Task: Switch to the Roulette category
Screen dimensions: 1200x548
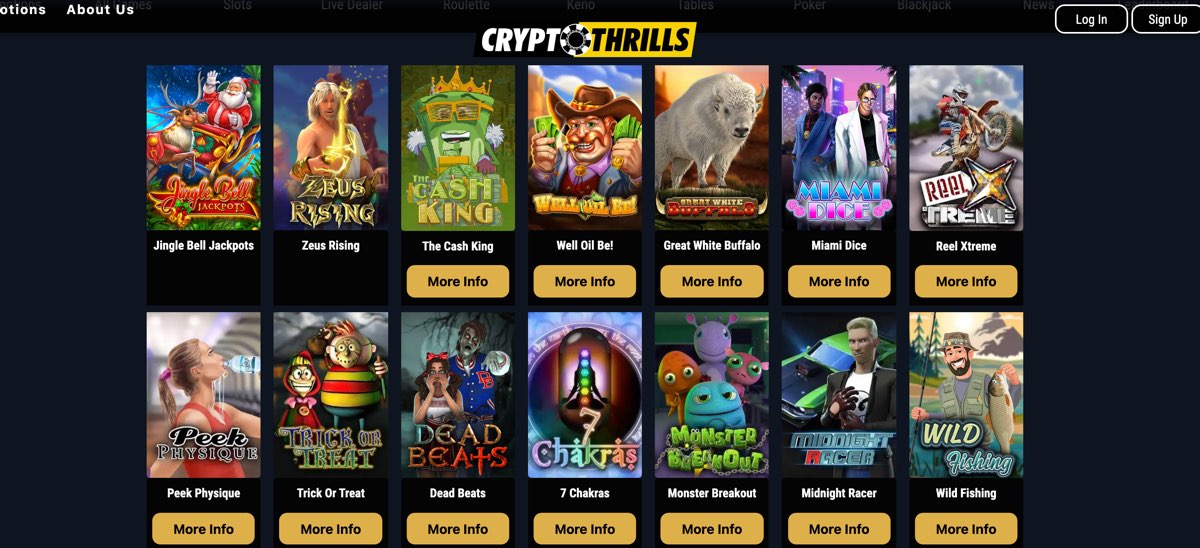Action: 466,5
